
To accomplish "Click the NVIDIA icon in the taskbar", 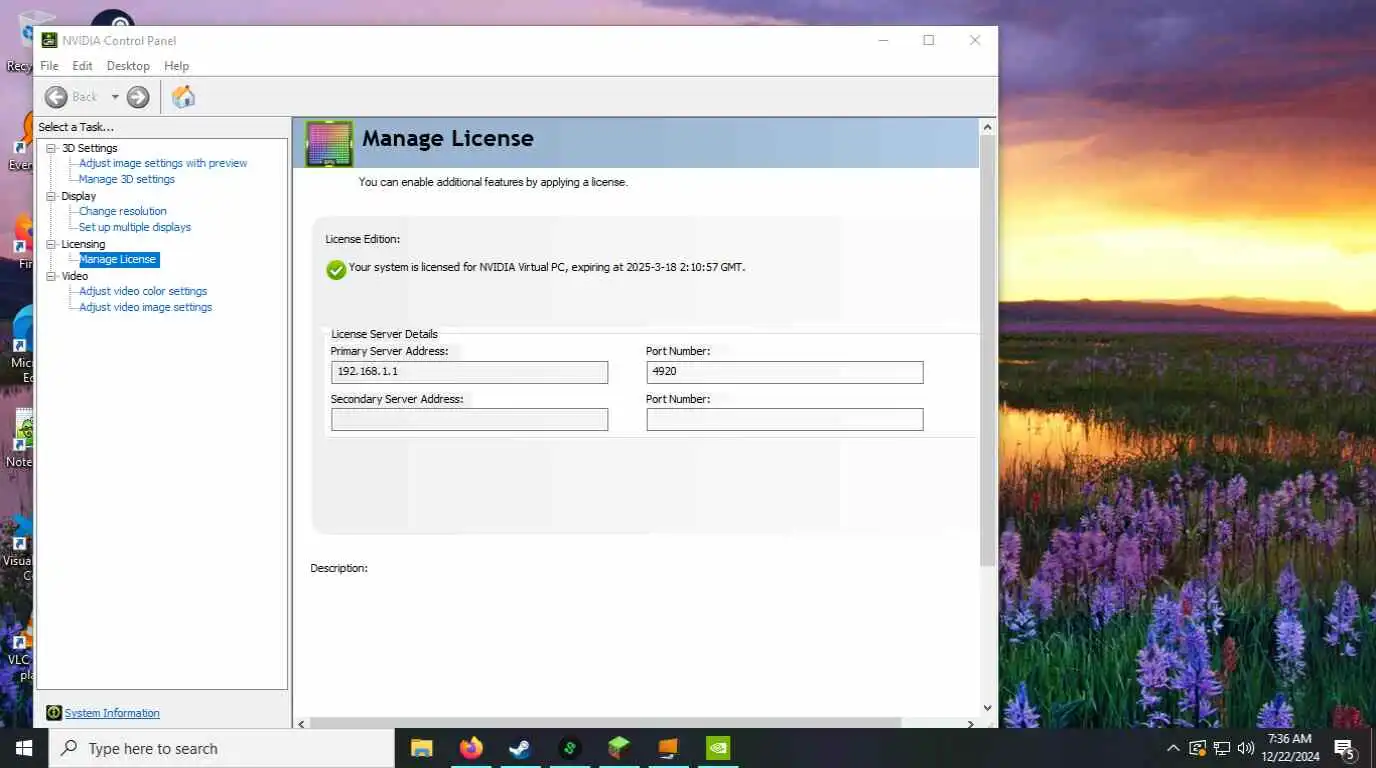I will [x=717, y=748].
